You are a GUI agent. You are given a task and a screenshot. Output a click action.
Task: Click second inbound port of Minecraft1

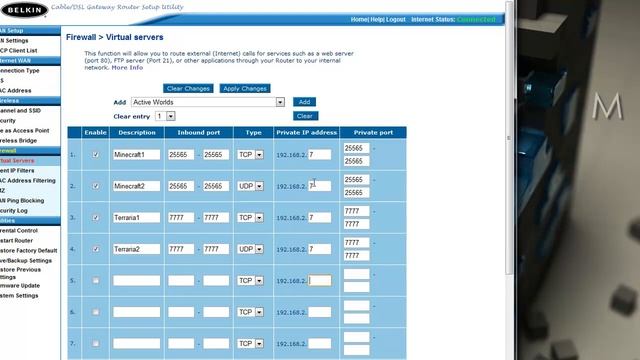pyautogui.click(x=216, y=155)
